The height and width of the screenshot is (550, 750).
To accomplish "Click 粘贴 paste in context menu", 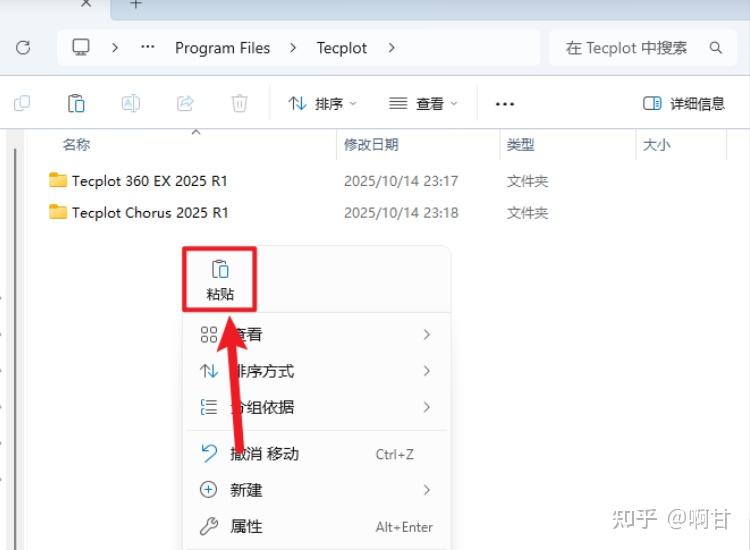I will 220,280.
